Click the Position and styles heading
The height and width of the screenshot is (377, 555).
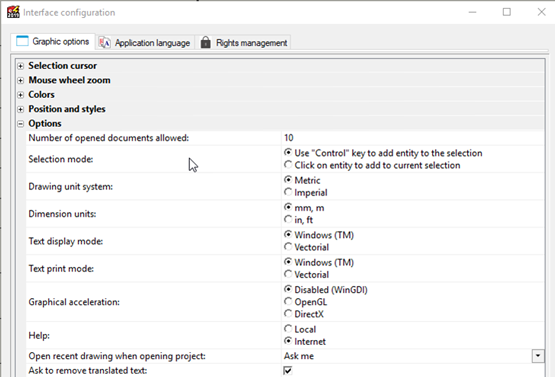pyautogui.click(x=67, y=109)
